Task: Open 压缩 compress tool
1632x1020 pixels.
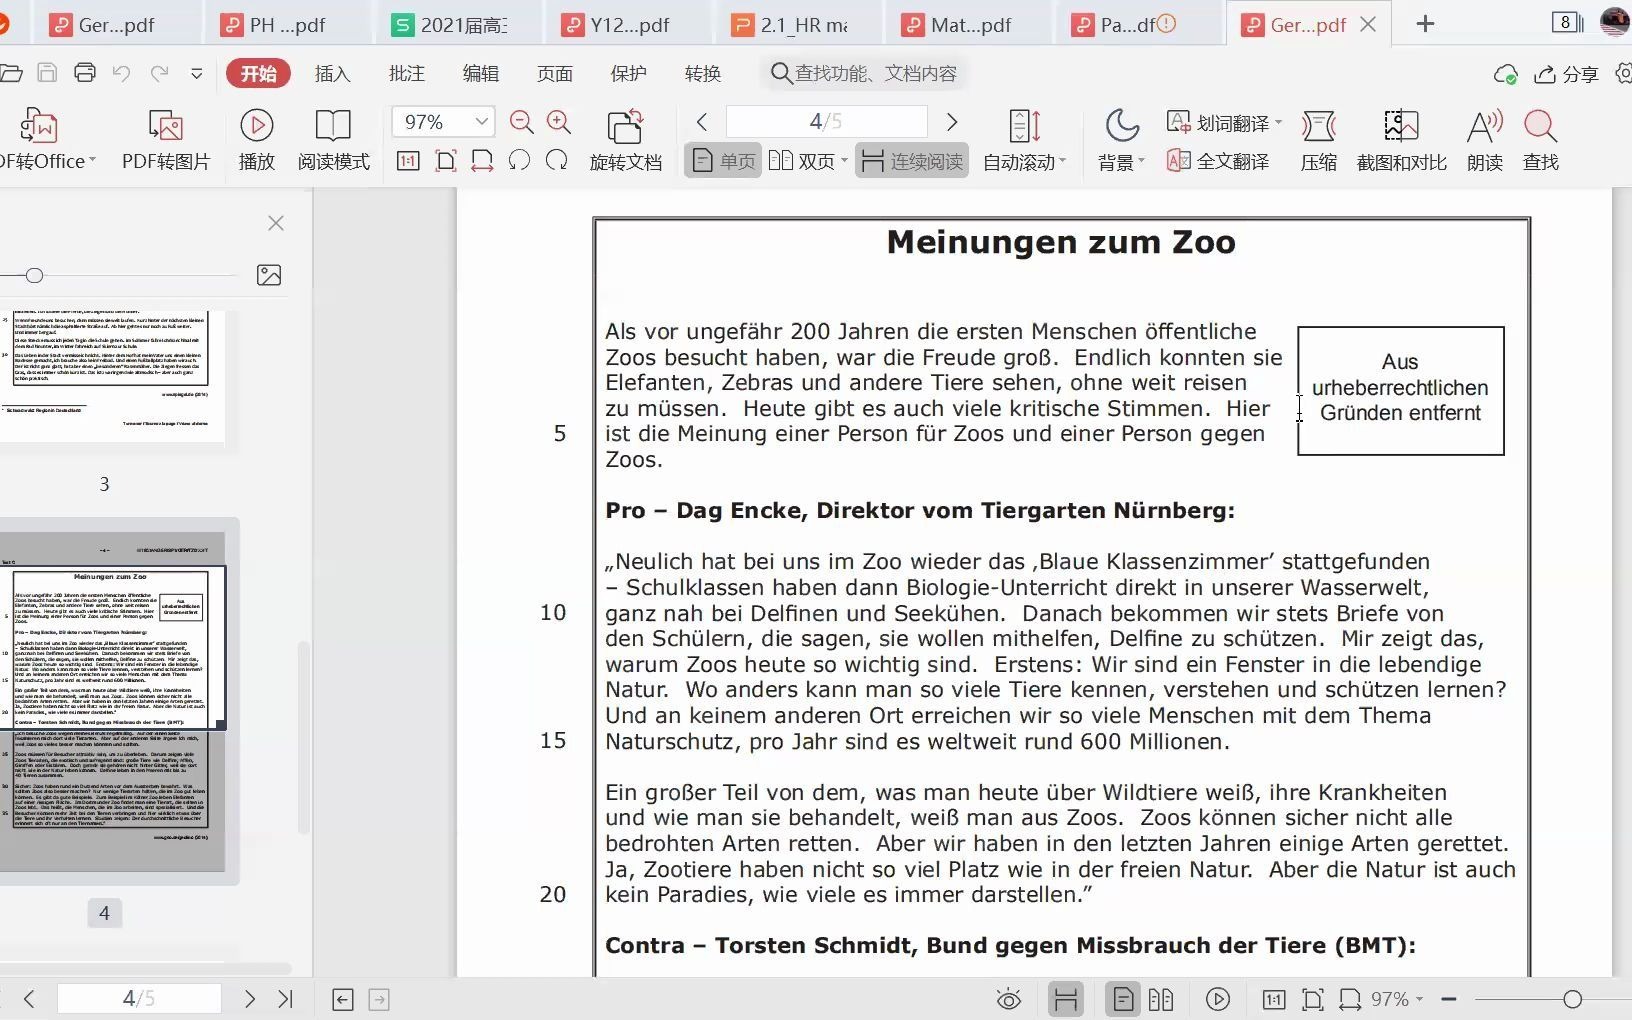Action: 1319,139
